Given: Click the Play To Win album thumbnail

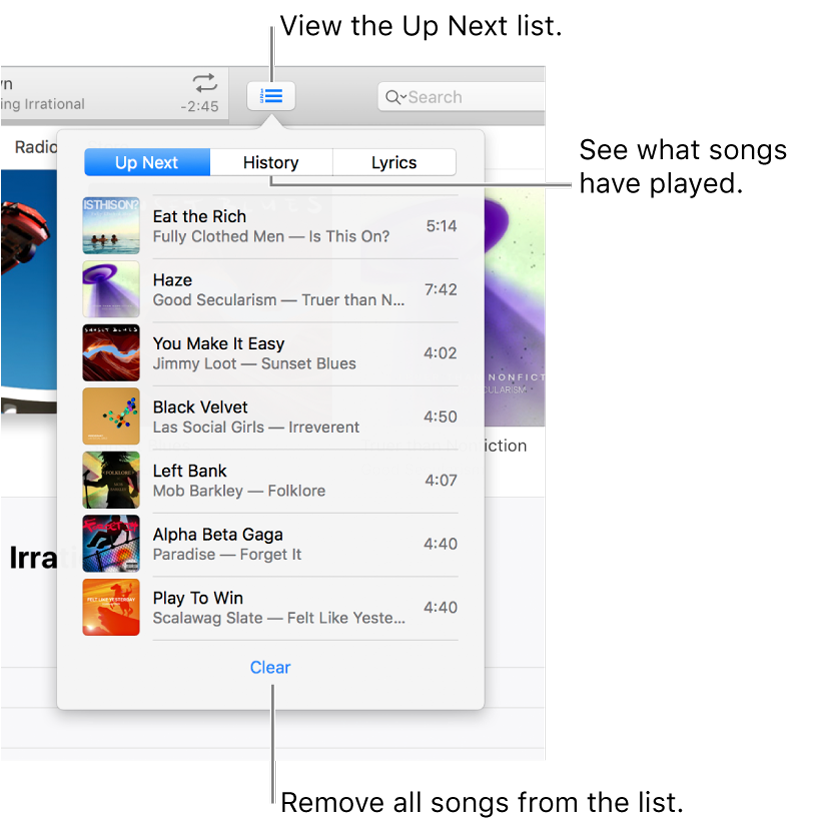Looking at the screenshot, I should 110,607.
